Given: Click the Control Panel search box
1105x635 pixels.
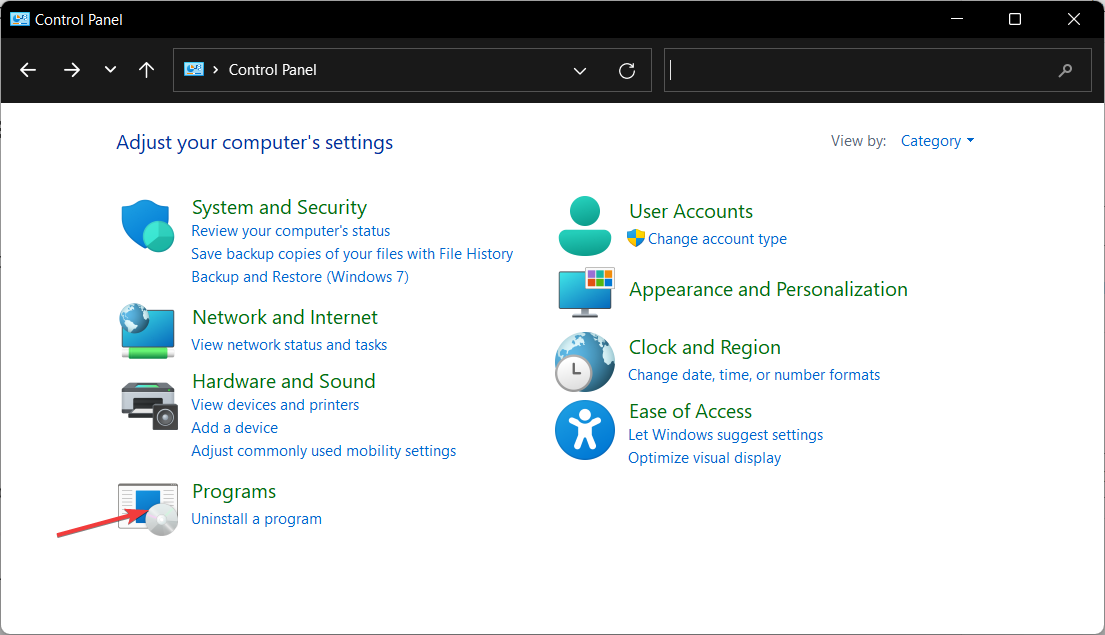Looking at the screenshot, I should [x=860, y=70].
